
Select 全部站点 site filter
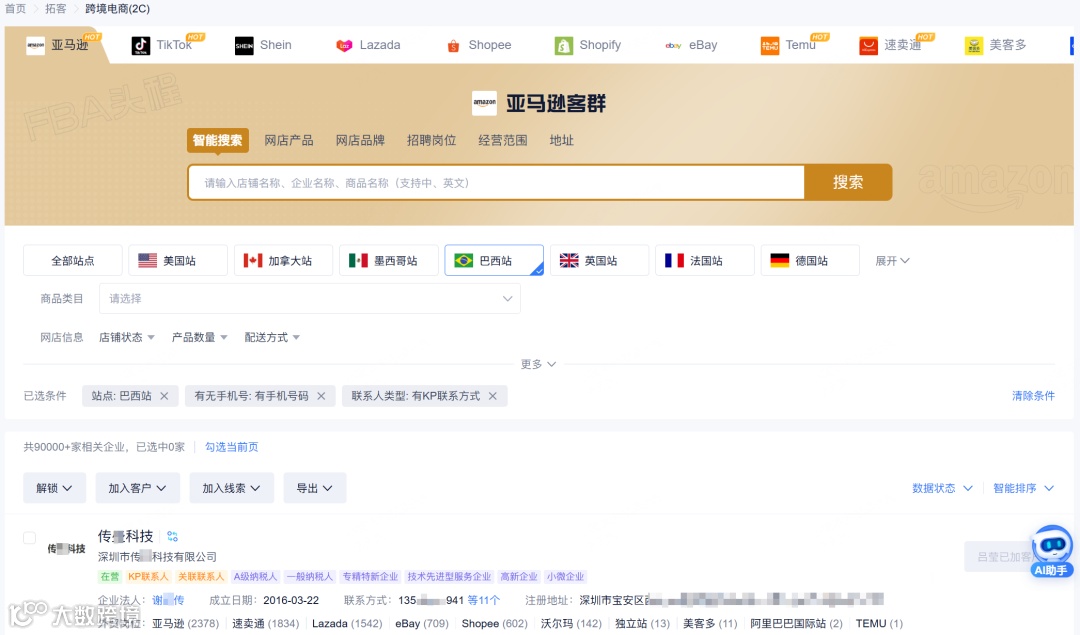[x=73, y=260]
